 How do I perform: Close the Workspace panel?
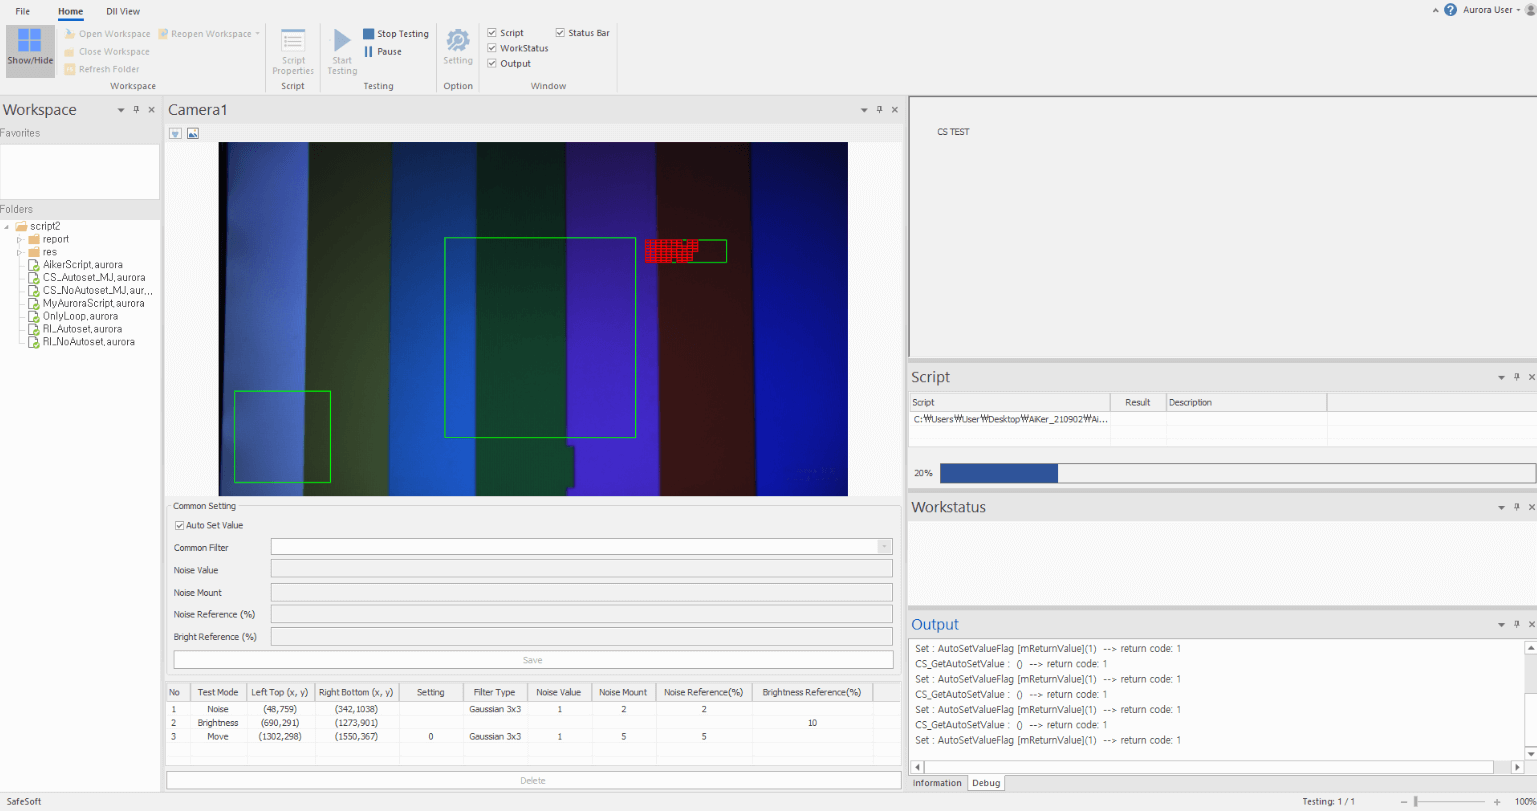pos(151,110)
